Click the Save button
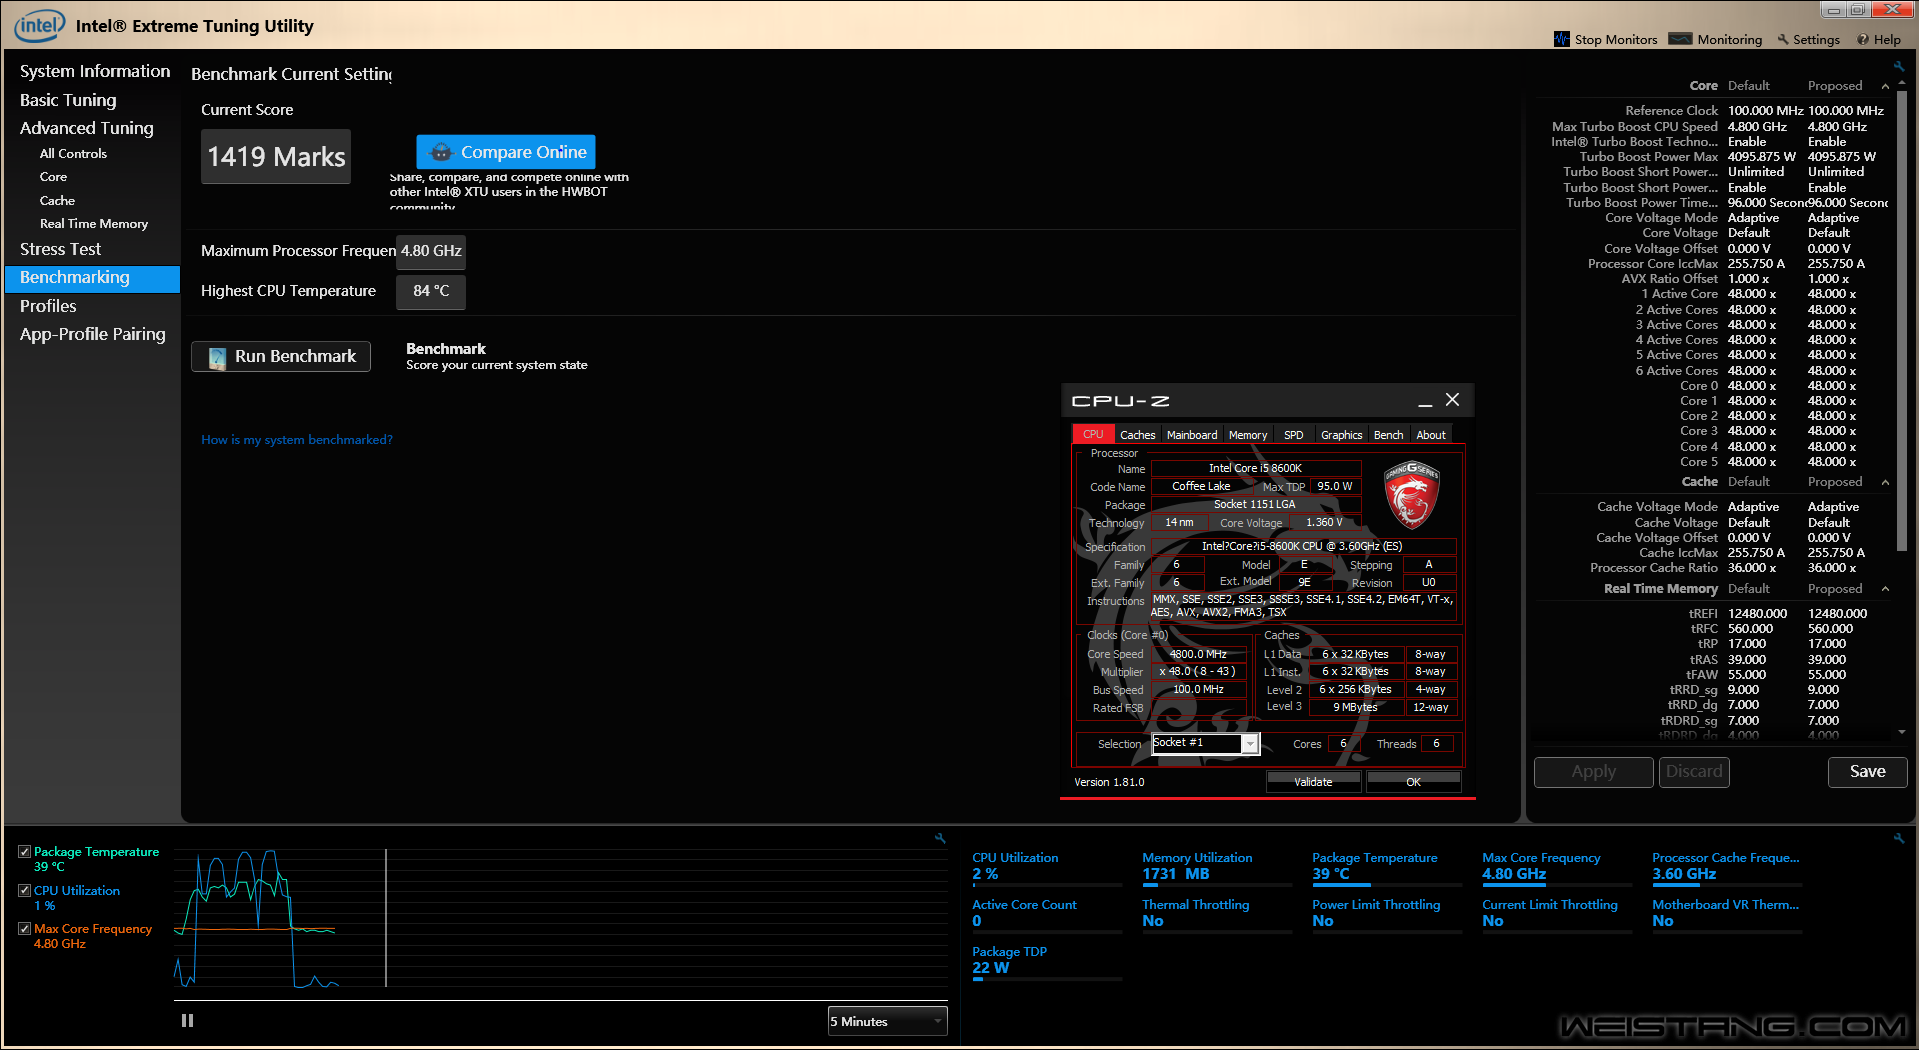 pos(1867,772)
